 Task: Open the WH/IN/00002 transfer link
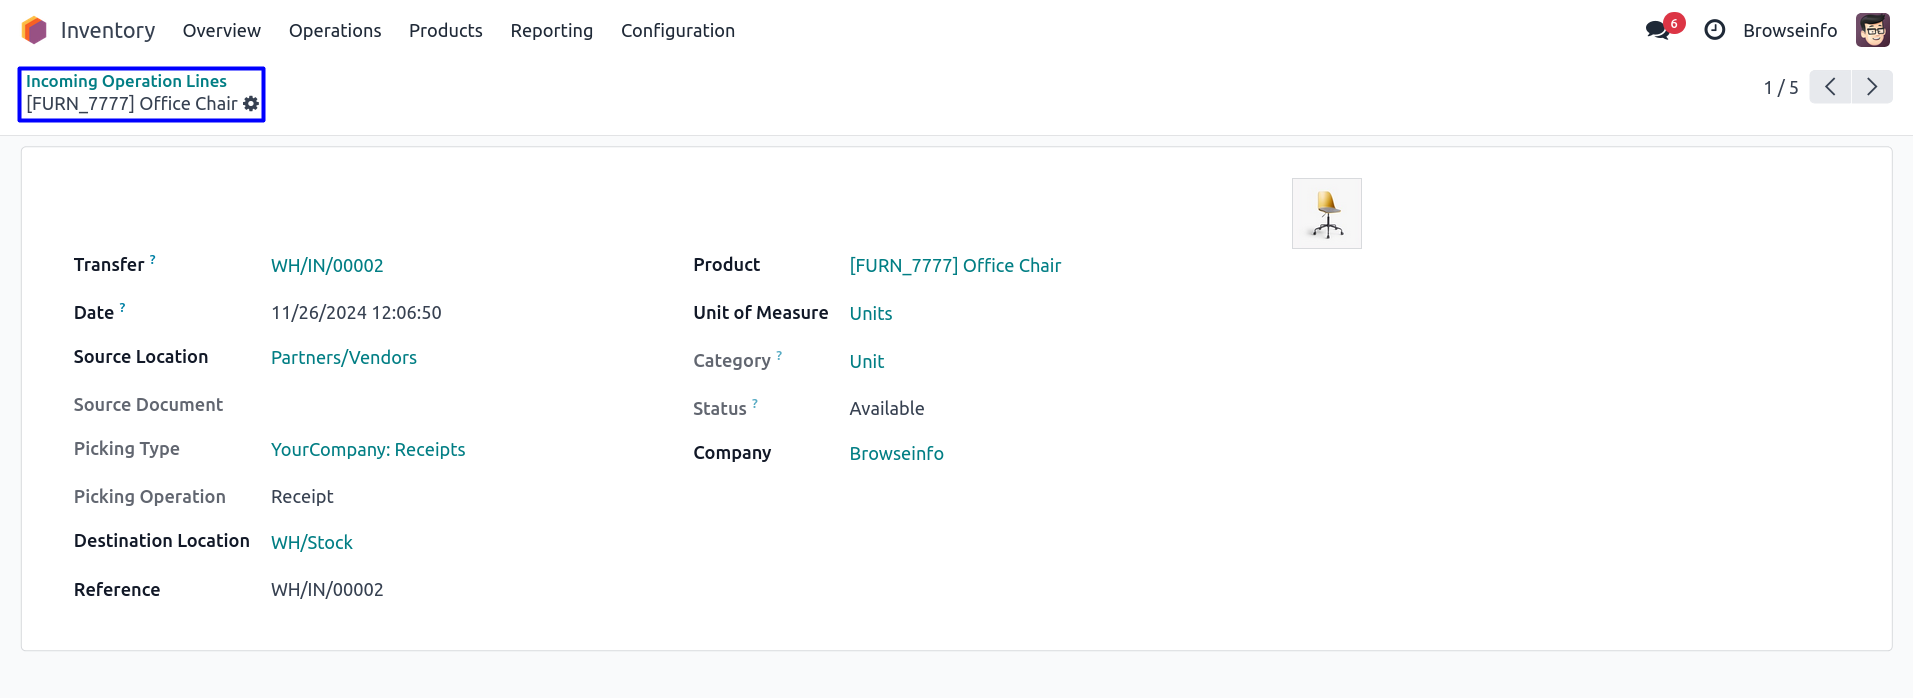coord(327,266)
